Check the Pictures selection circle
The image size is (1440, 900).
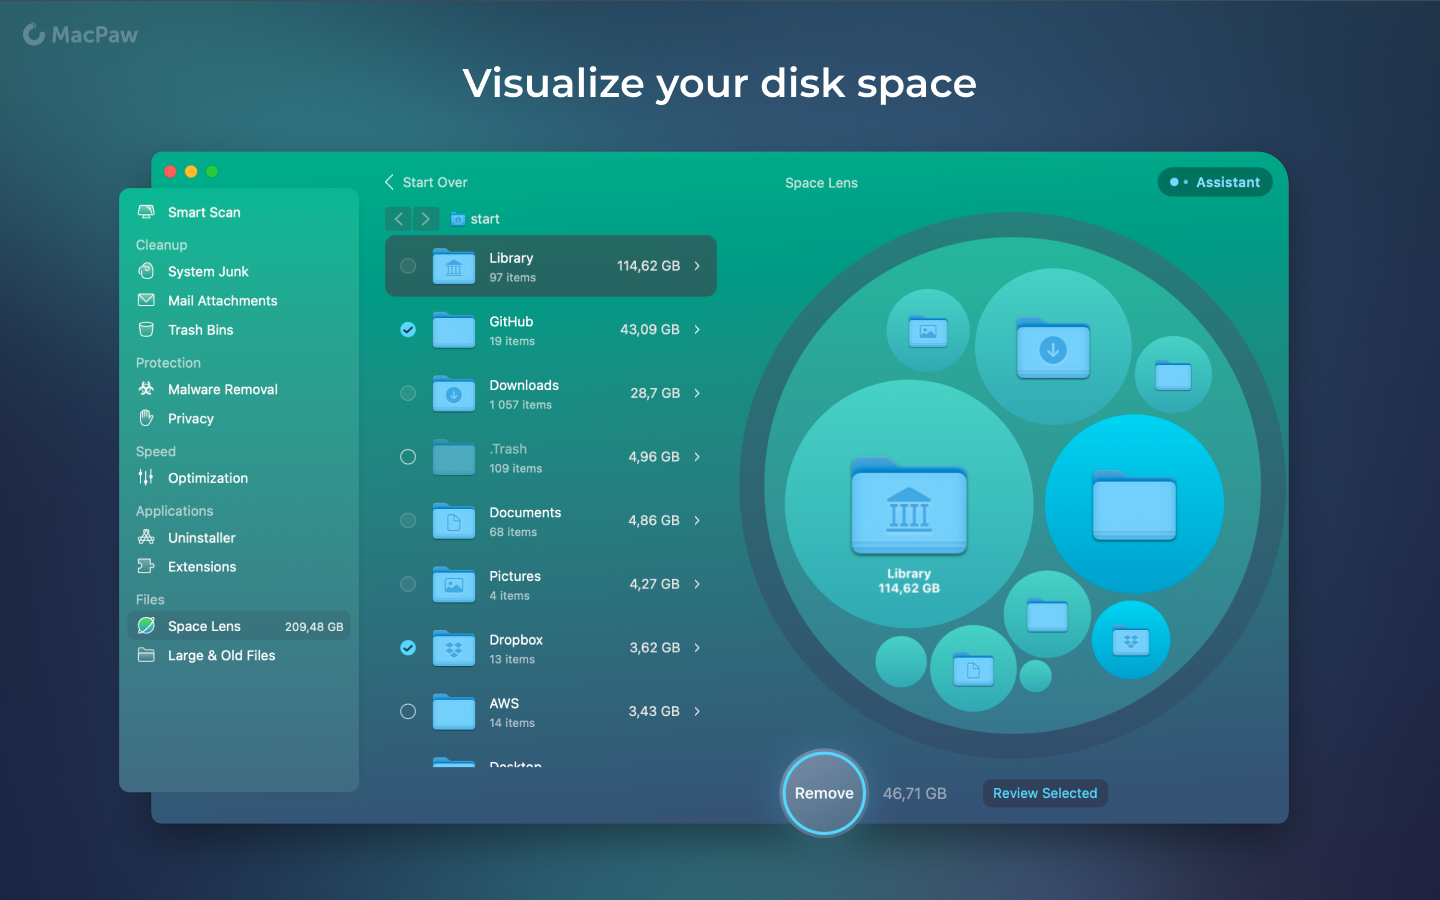pyautogui.click(x=408, y=584)
